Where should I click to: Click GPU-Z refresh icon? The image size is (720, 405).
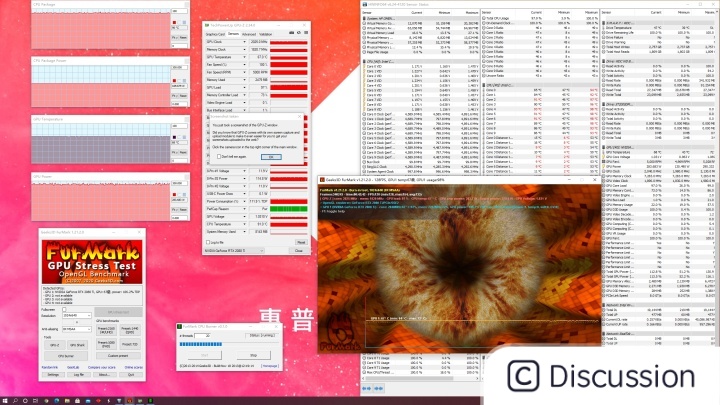coord(299,33)
